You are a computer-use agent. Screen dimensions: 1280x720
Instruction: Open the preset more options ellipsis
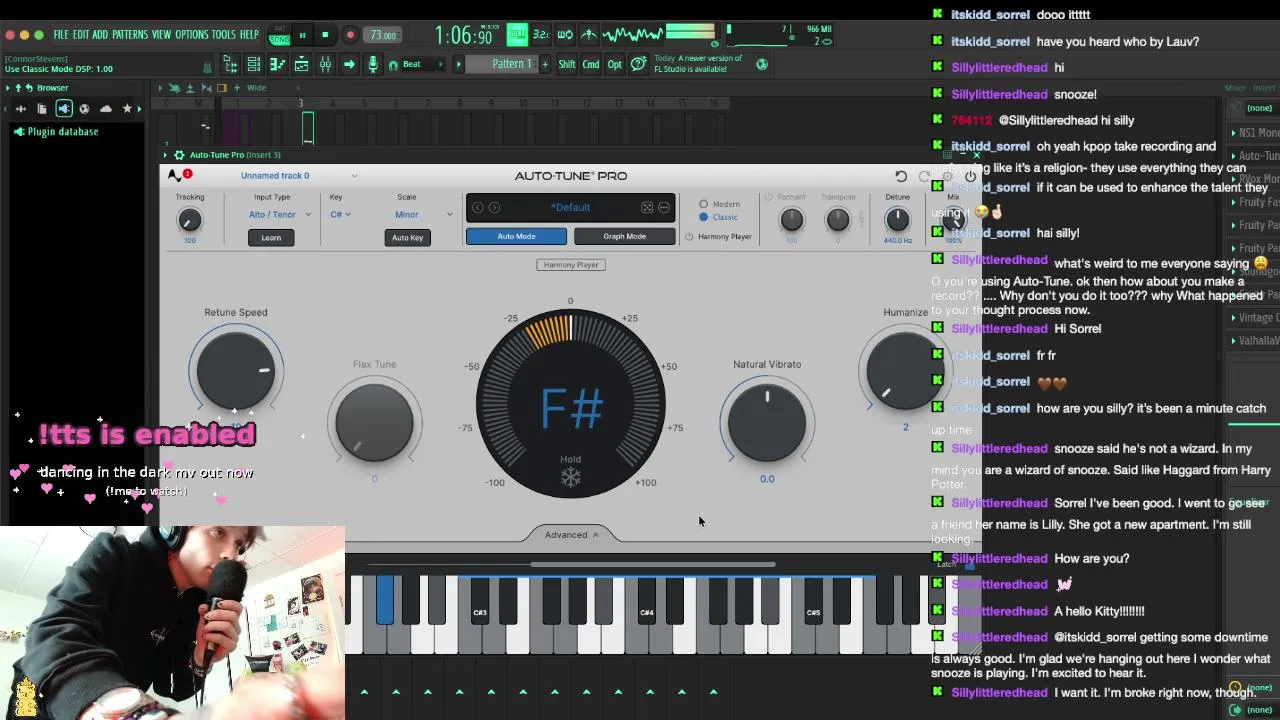click(663, 207)
